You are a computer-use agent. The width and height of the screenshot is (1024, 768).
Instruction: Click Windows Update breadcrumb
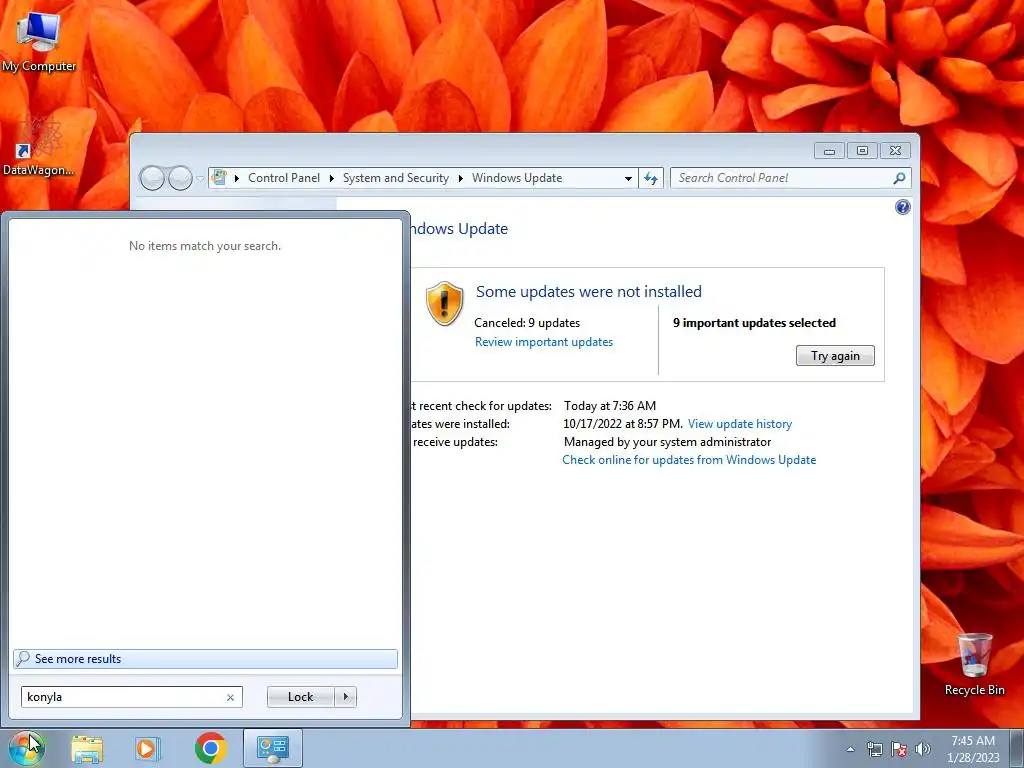point(517,178)
